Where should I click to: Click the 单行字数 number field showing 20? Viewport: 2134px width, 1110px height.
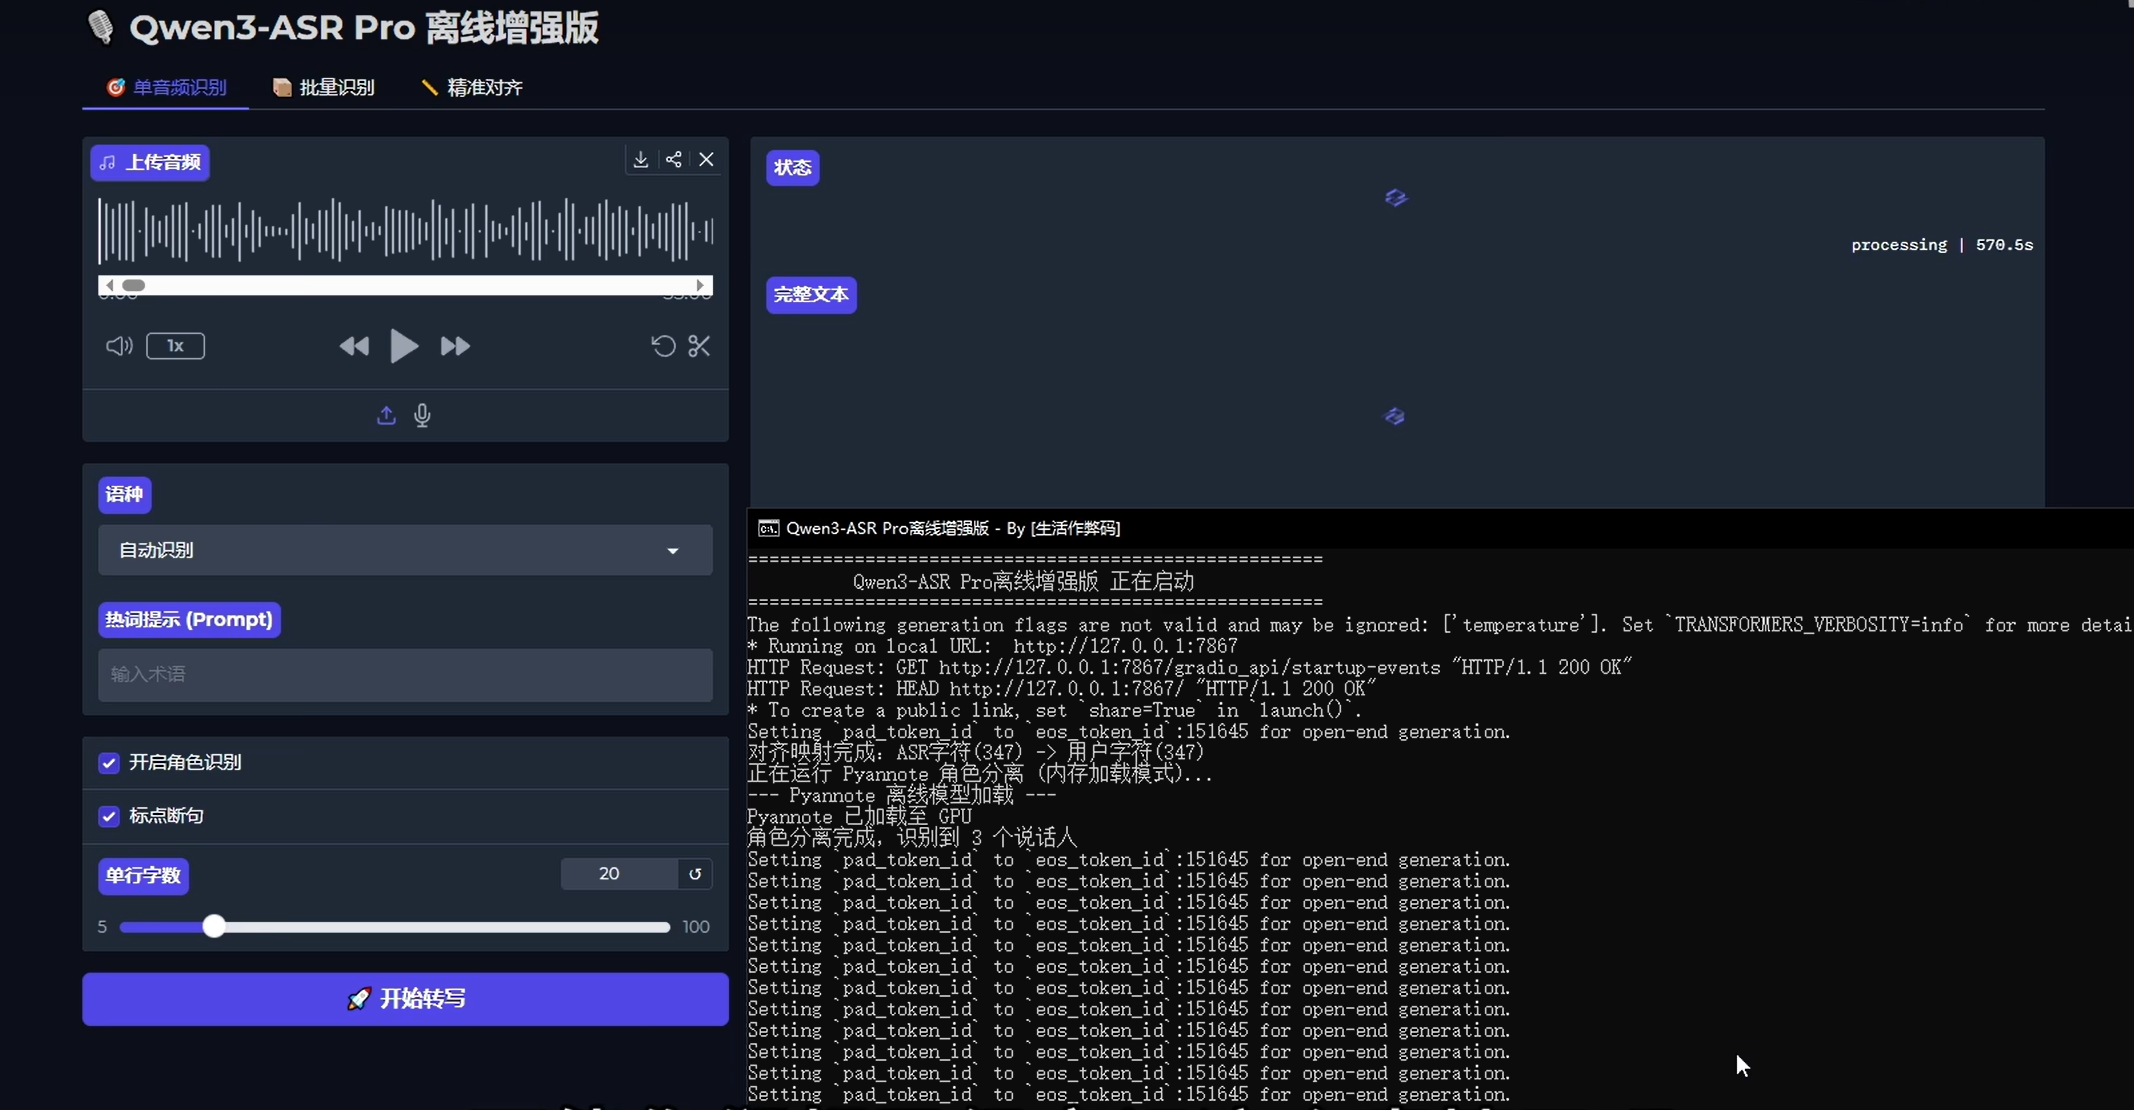pyautogui.click(x=619, y=874)
